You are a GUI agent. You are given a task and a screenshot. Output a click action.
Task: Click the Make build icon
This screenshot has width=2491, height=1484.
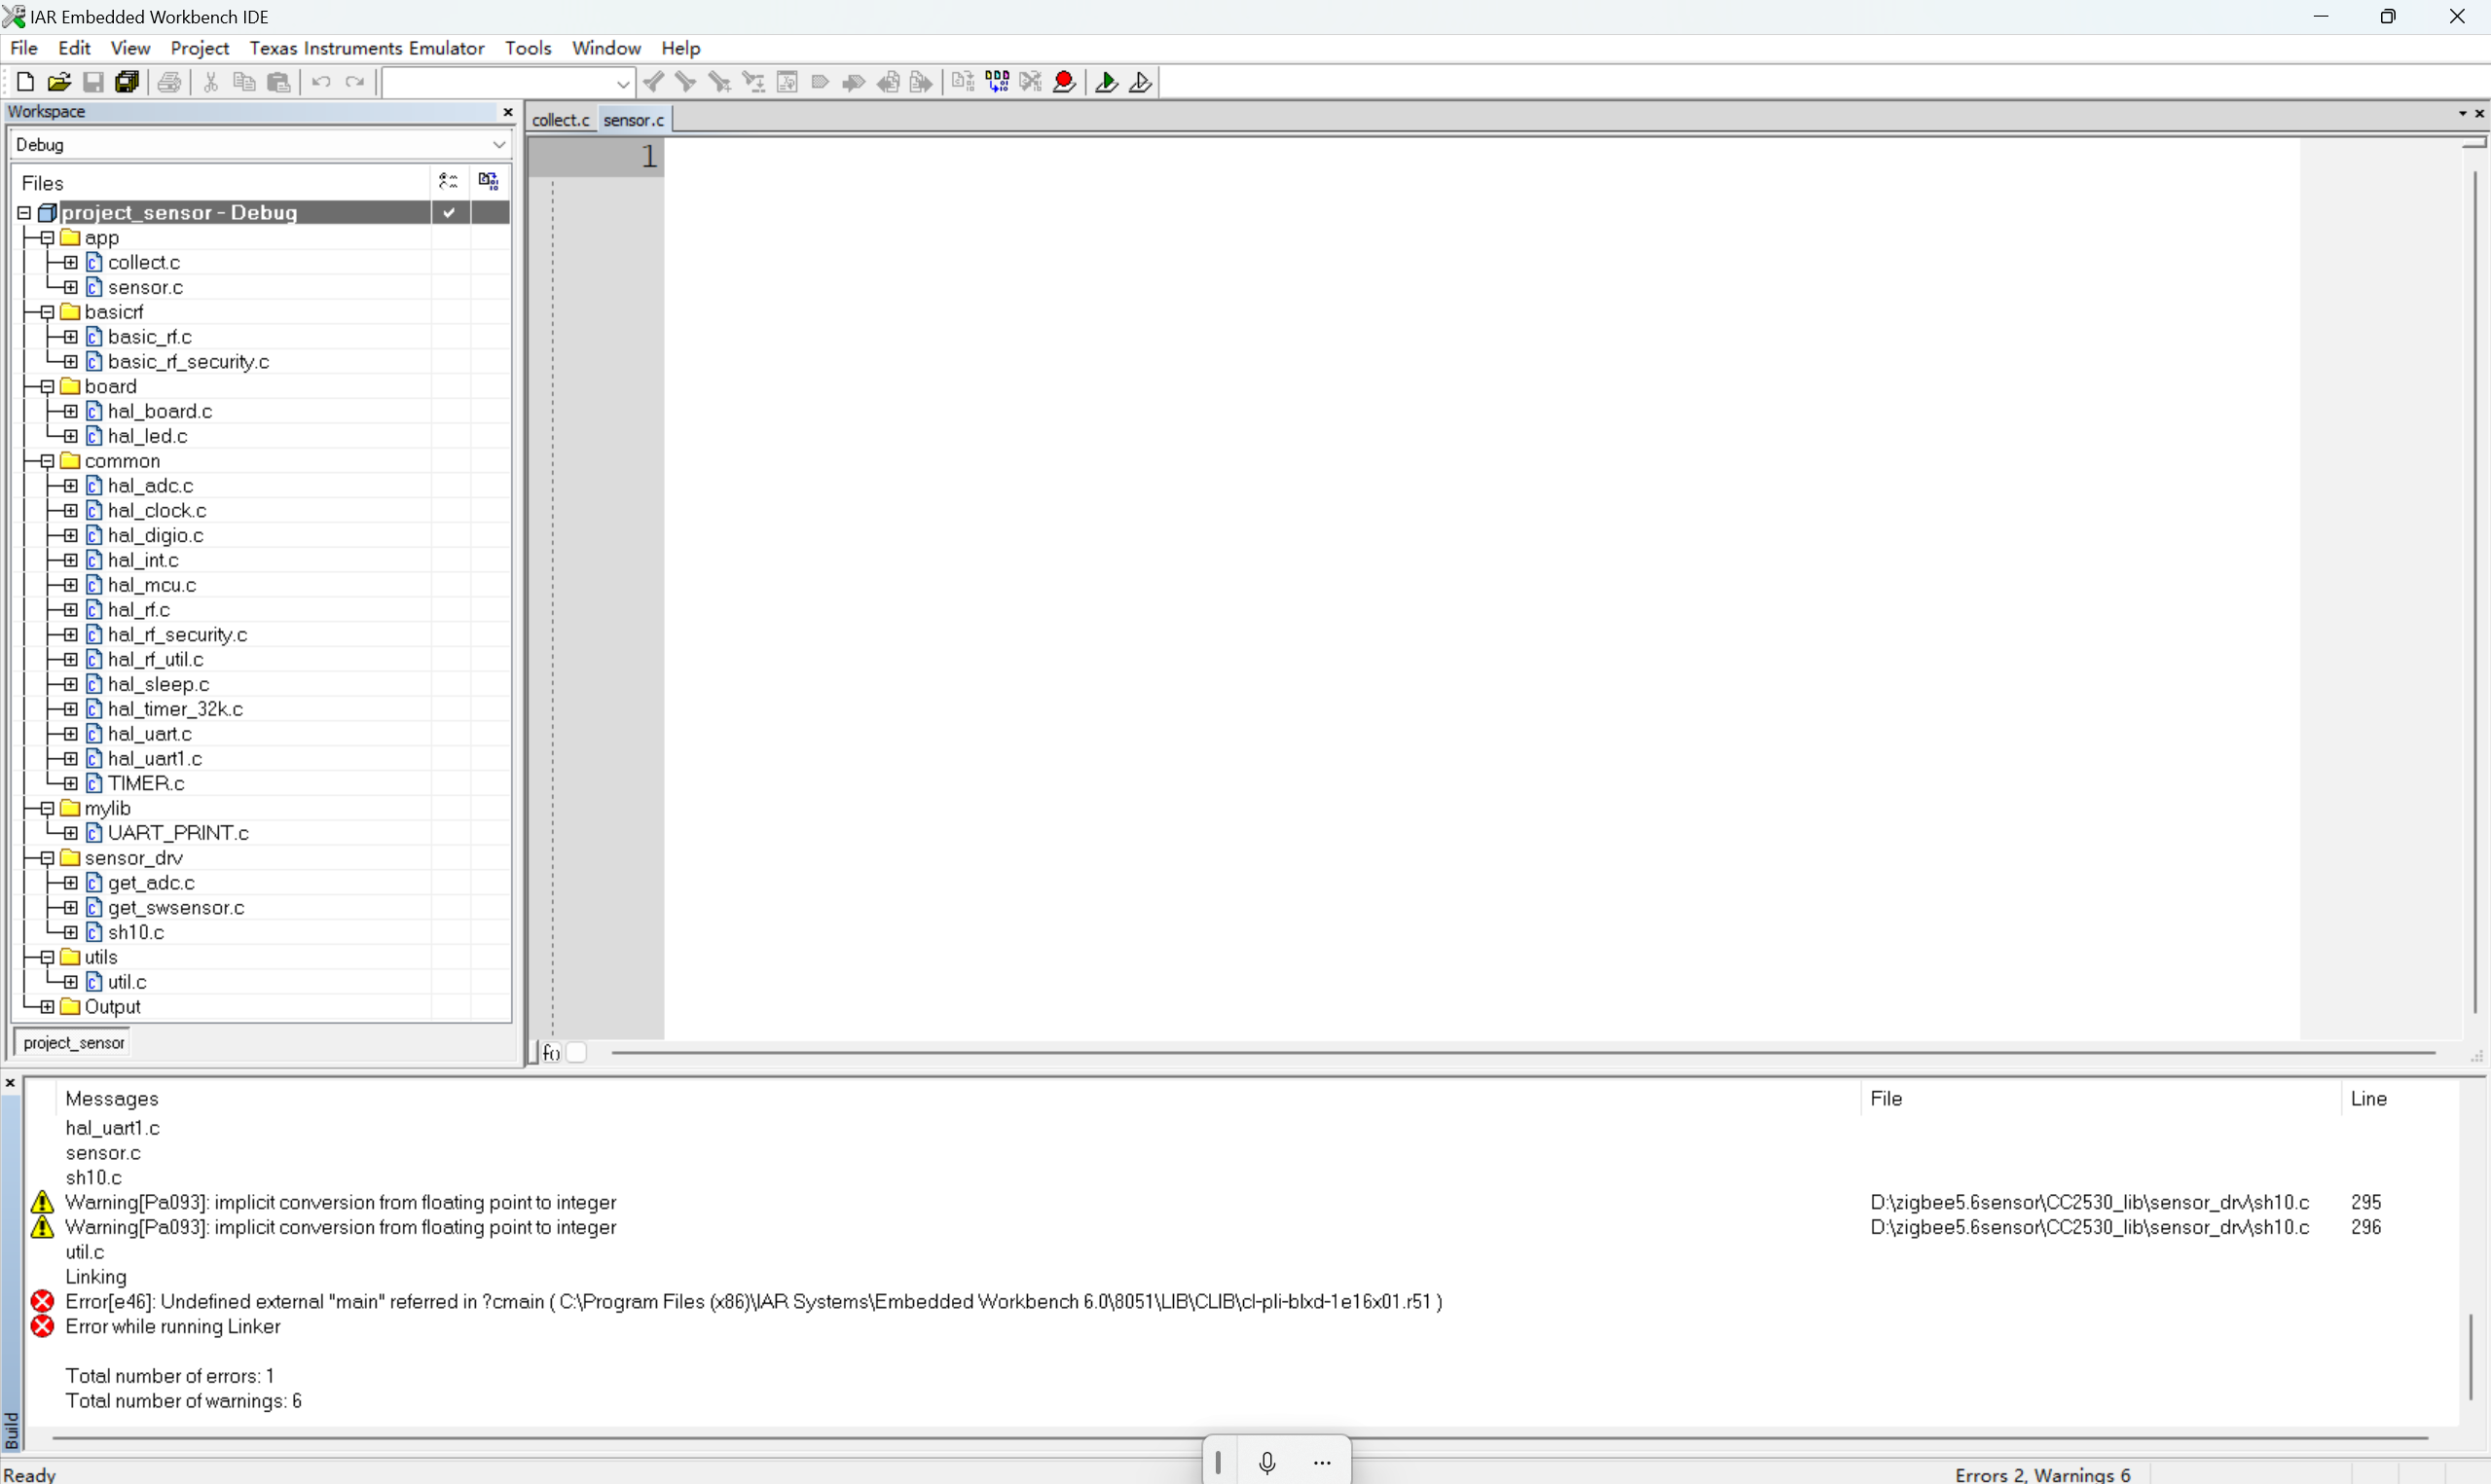coord(997,82)
